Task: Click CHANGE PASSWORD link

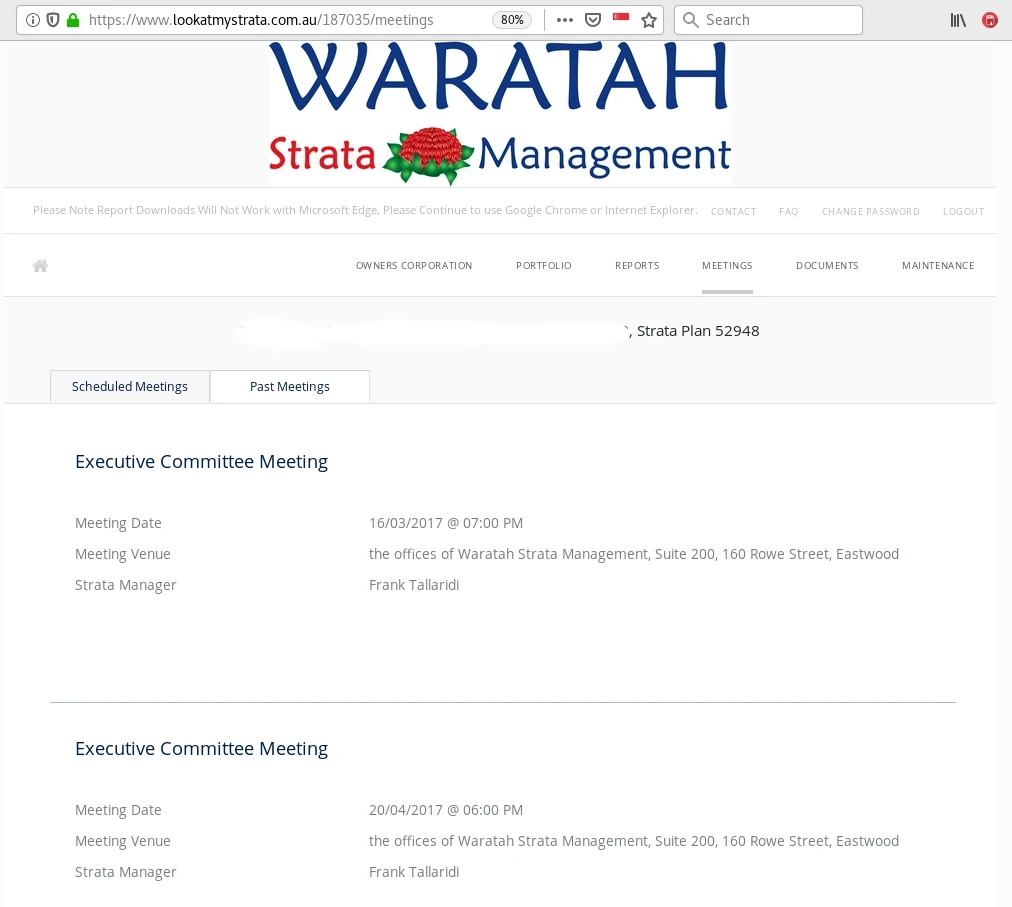Action: point(870,212)
